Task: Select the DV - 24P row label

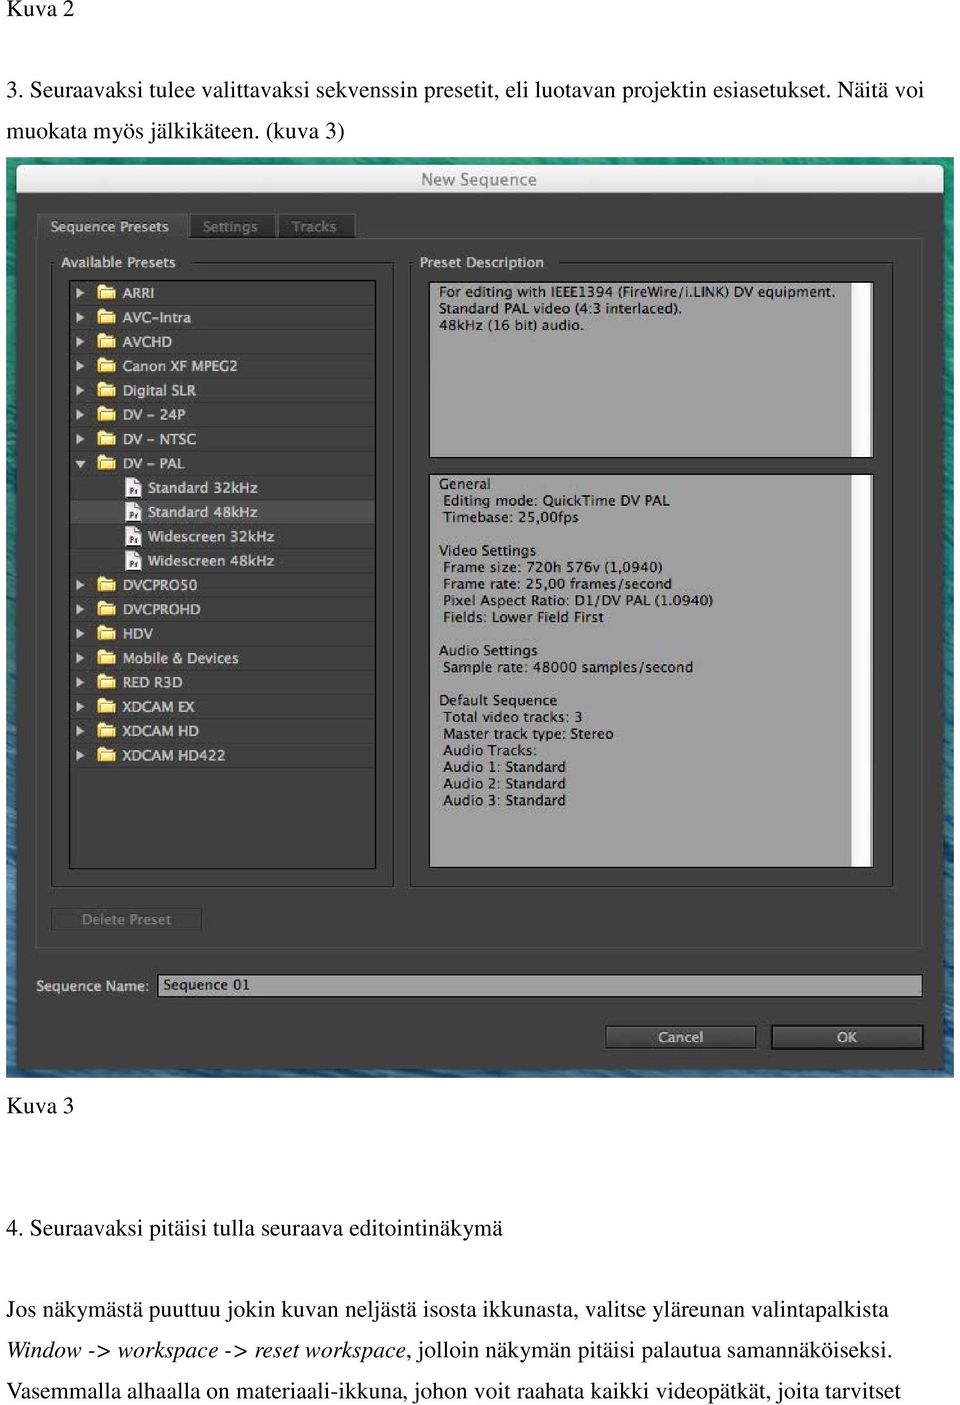Action: [154, 414]
